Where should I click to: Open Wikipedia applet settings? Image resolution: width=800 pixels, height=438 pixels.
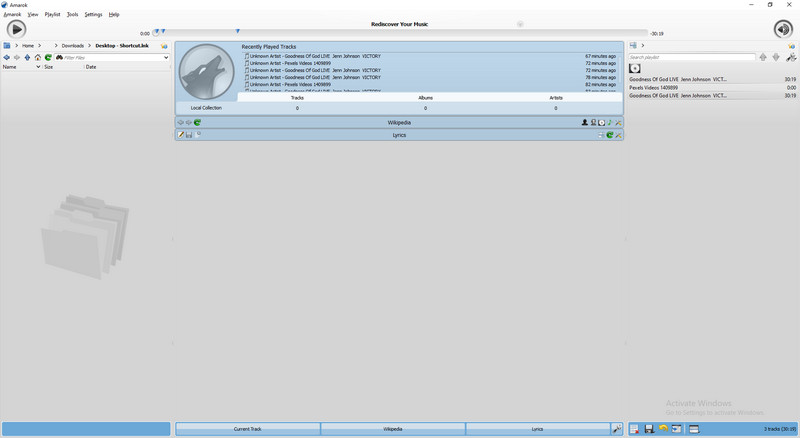click(x=618, y=123)
